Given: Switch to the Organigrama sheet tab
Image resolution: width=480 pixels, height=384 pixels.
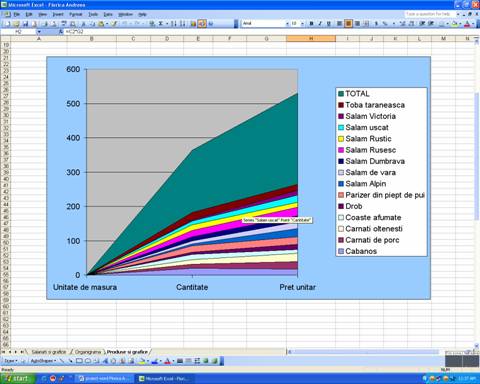Looking at the screenshot, I should [x=88, y=352].
